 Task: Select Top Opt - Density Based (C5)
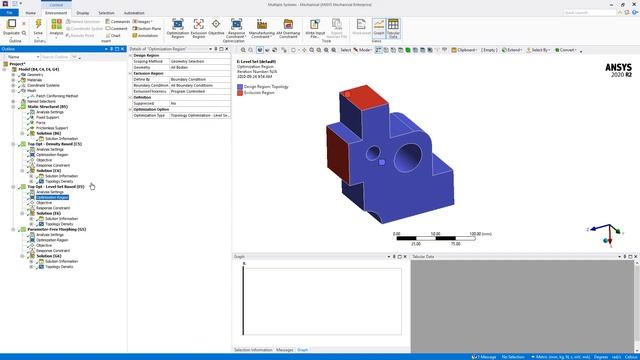click(x=54, y=144)
